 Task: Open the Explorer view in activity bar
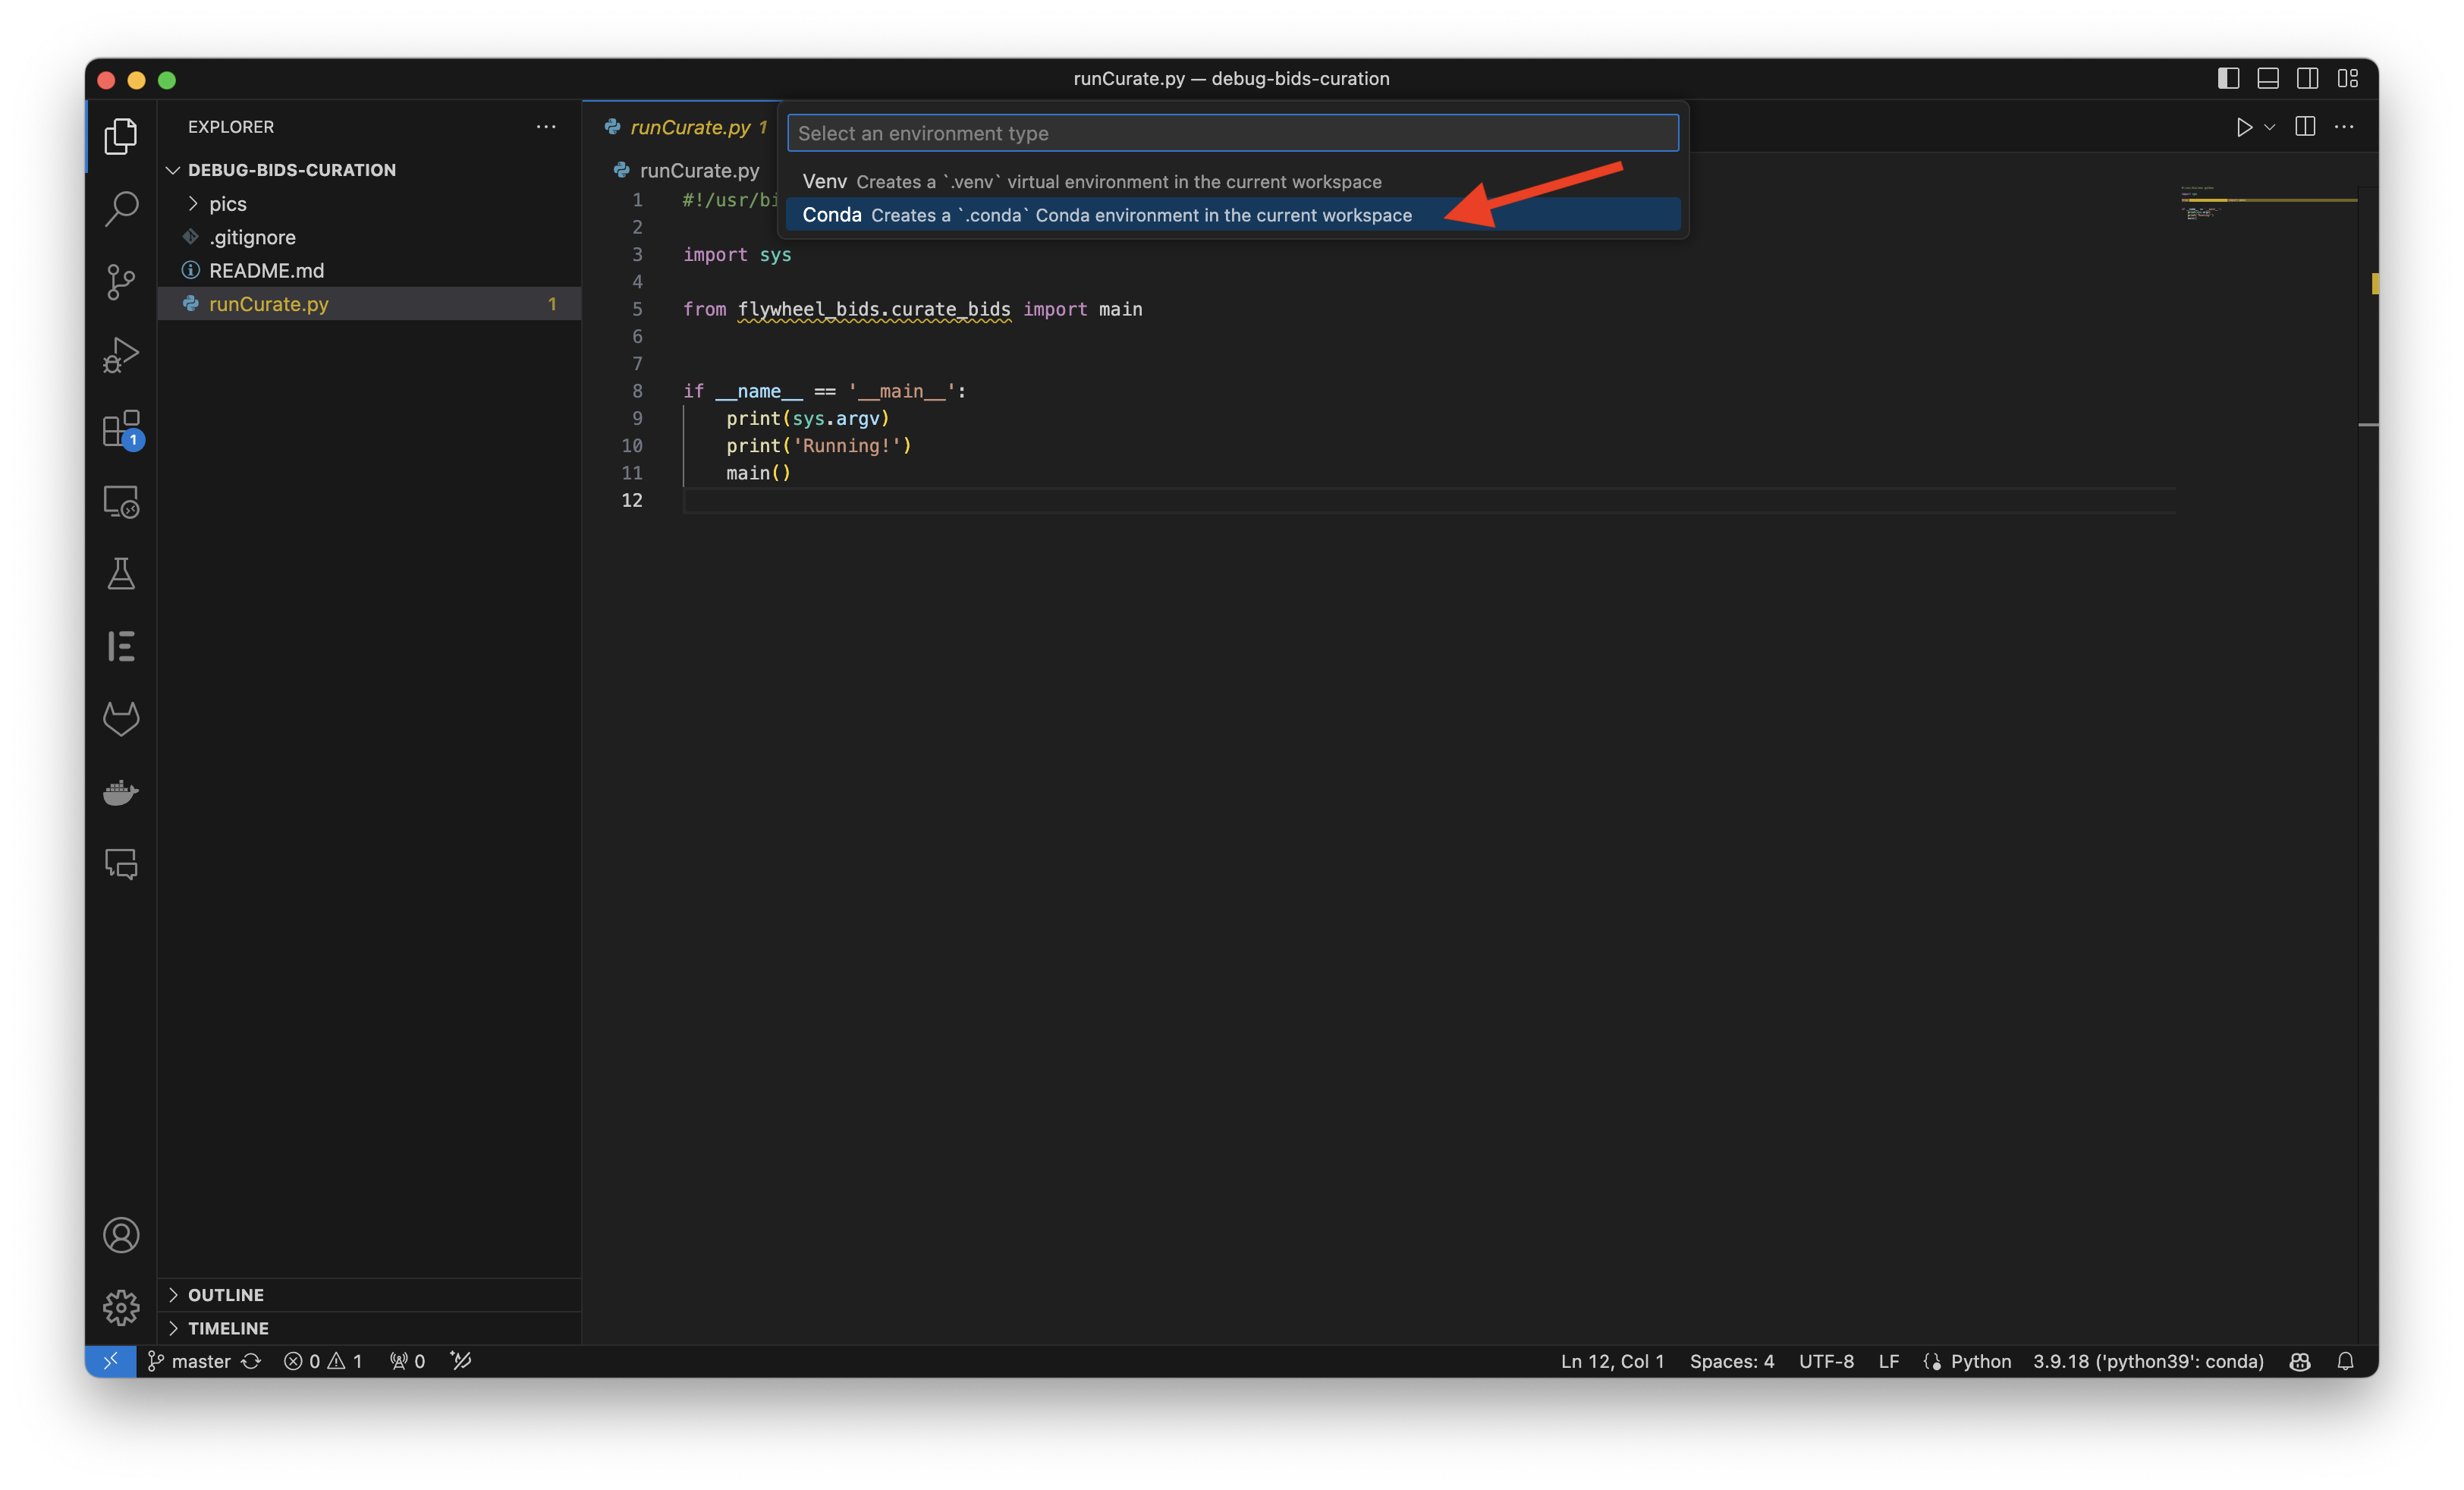click(x=121, y=136)
